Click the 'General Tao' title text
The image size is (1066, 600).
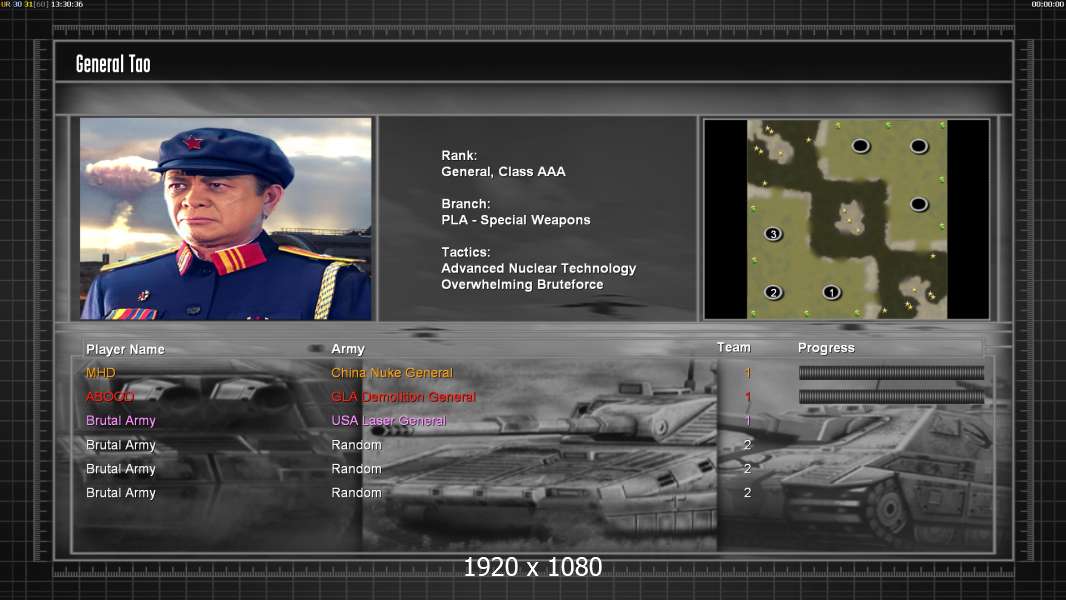[x=113, y=64]
